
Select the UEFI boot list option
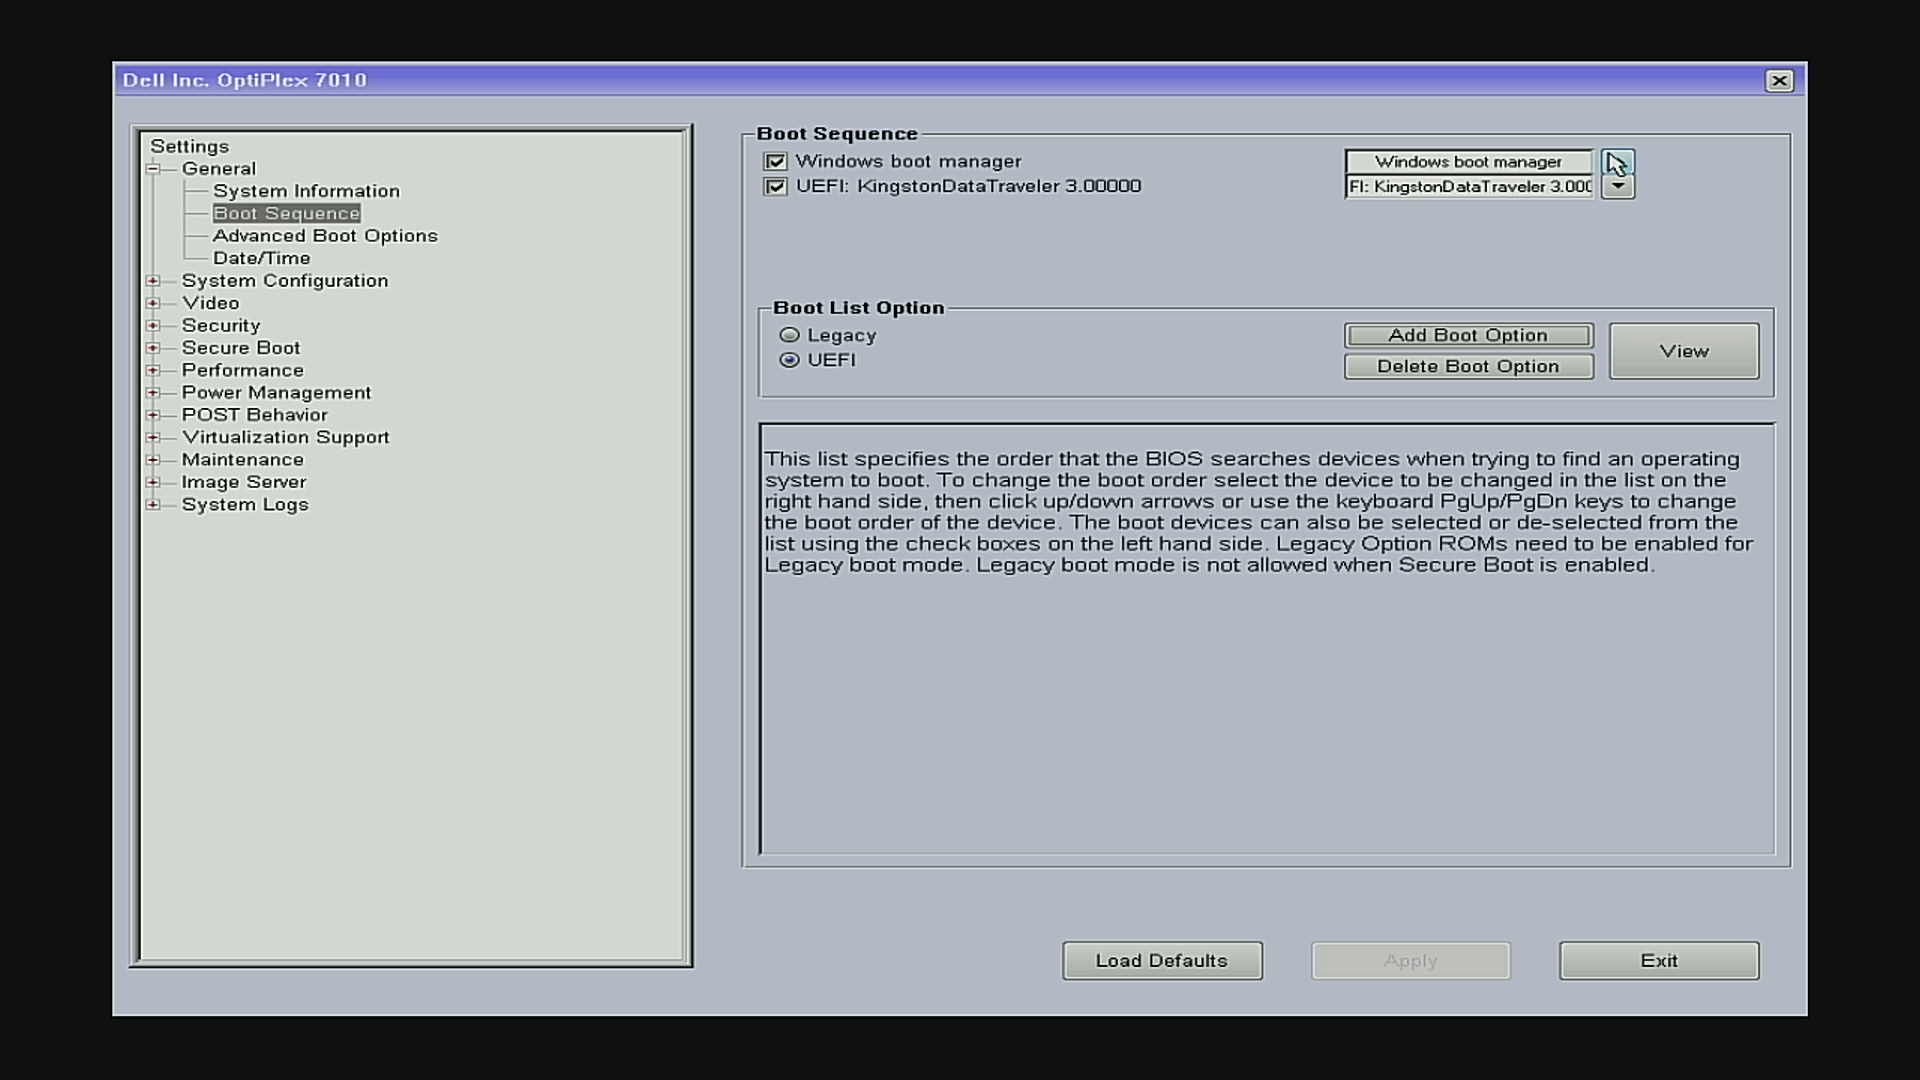coord(789,360)
